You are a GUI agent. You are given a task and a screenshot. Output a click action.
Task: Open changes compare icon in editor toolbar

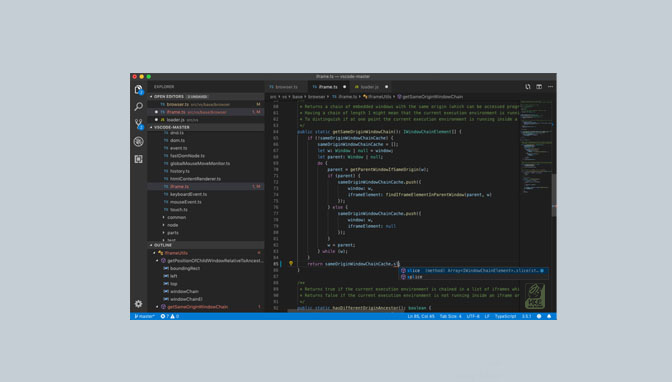[528, 87]
